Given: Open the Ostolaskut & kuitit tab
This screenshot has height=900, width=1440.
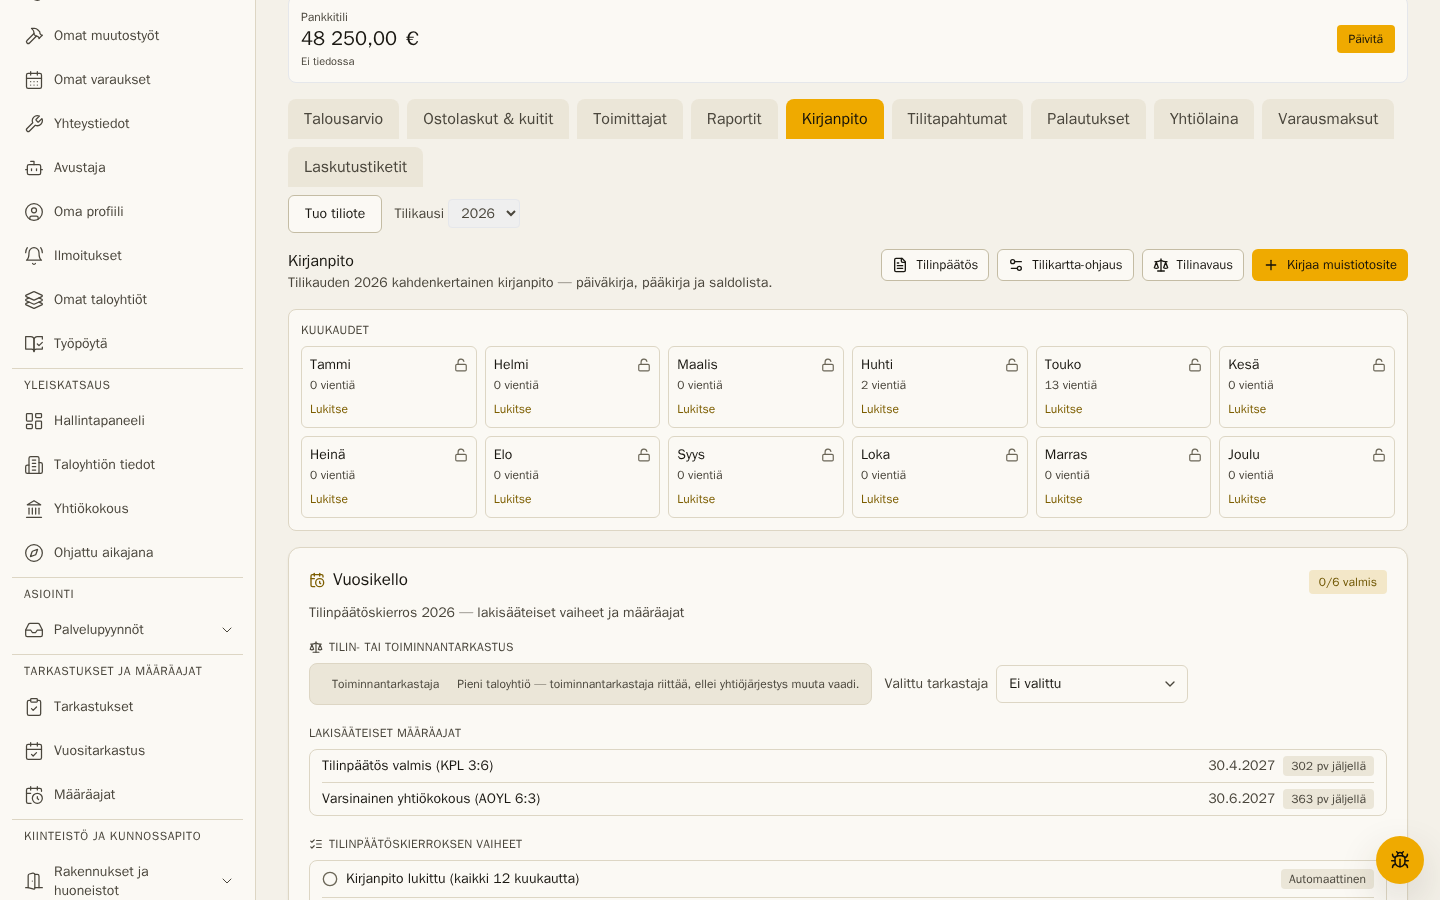Looking at the screenshot, I should [x=488, y=119].
